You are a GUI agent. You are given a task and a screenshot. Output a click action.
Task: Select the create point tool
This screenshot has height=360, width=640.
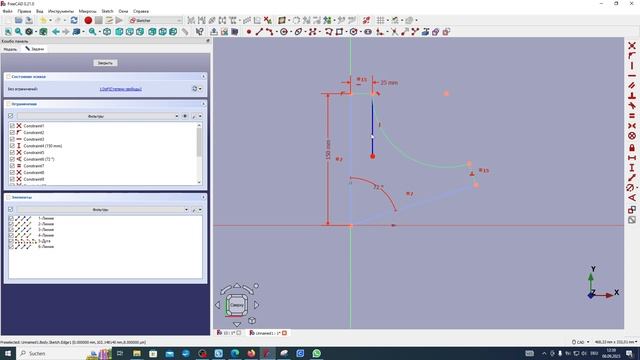[x=249, y=31]
